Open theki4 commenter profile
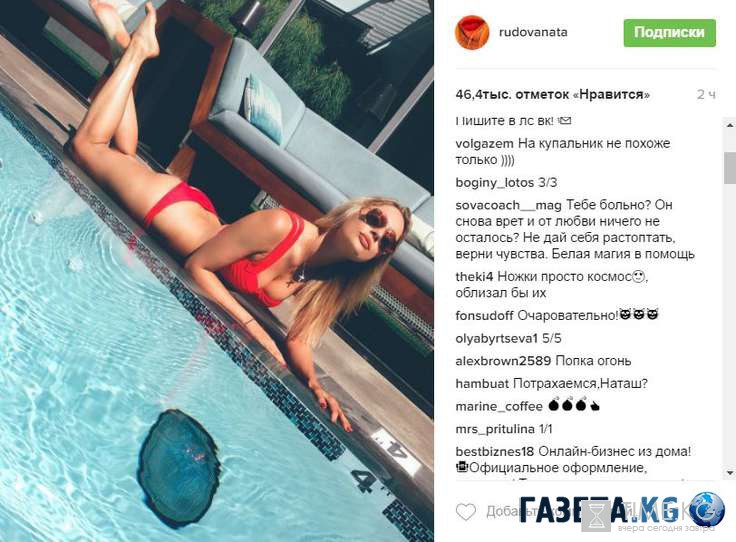 (474, 277)
